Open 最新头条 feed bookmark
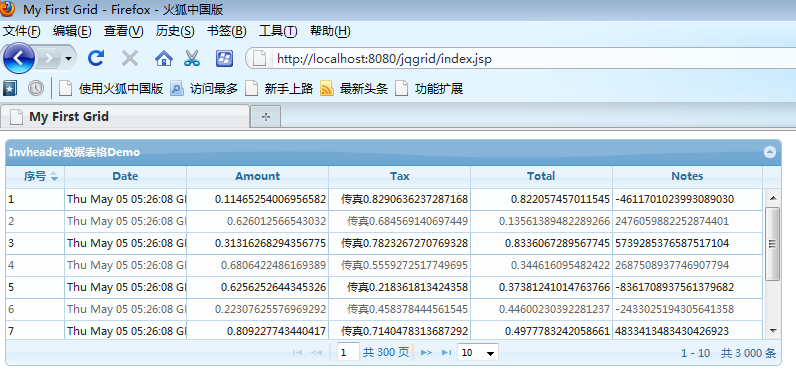 [354, 89]
